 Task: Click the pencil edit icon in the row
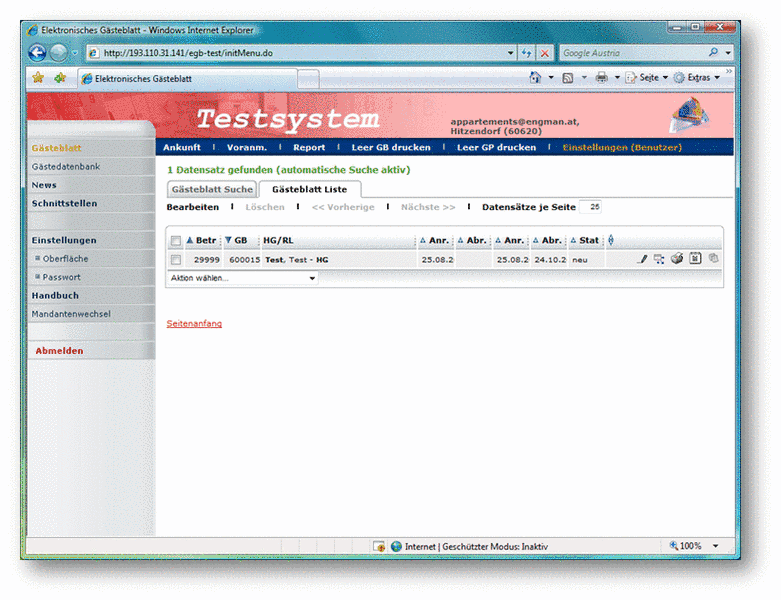(x=643, y=259)
